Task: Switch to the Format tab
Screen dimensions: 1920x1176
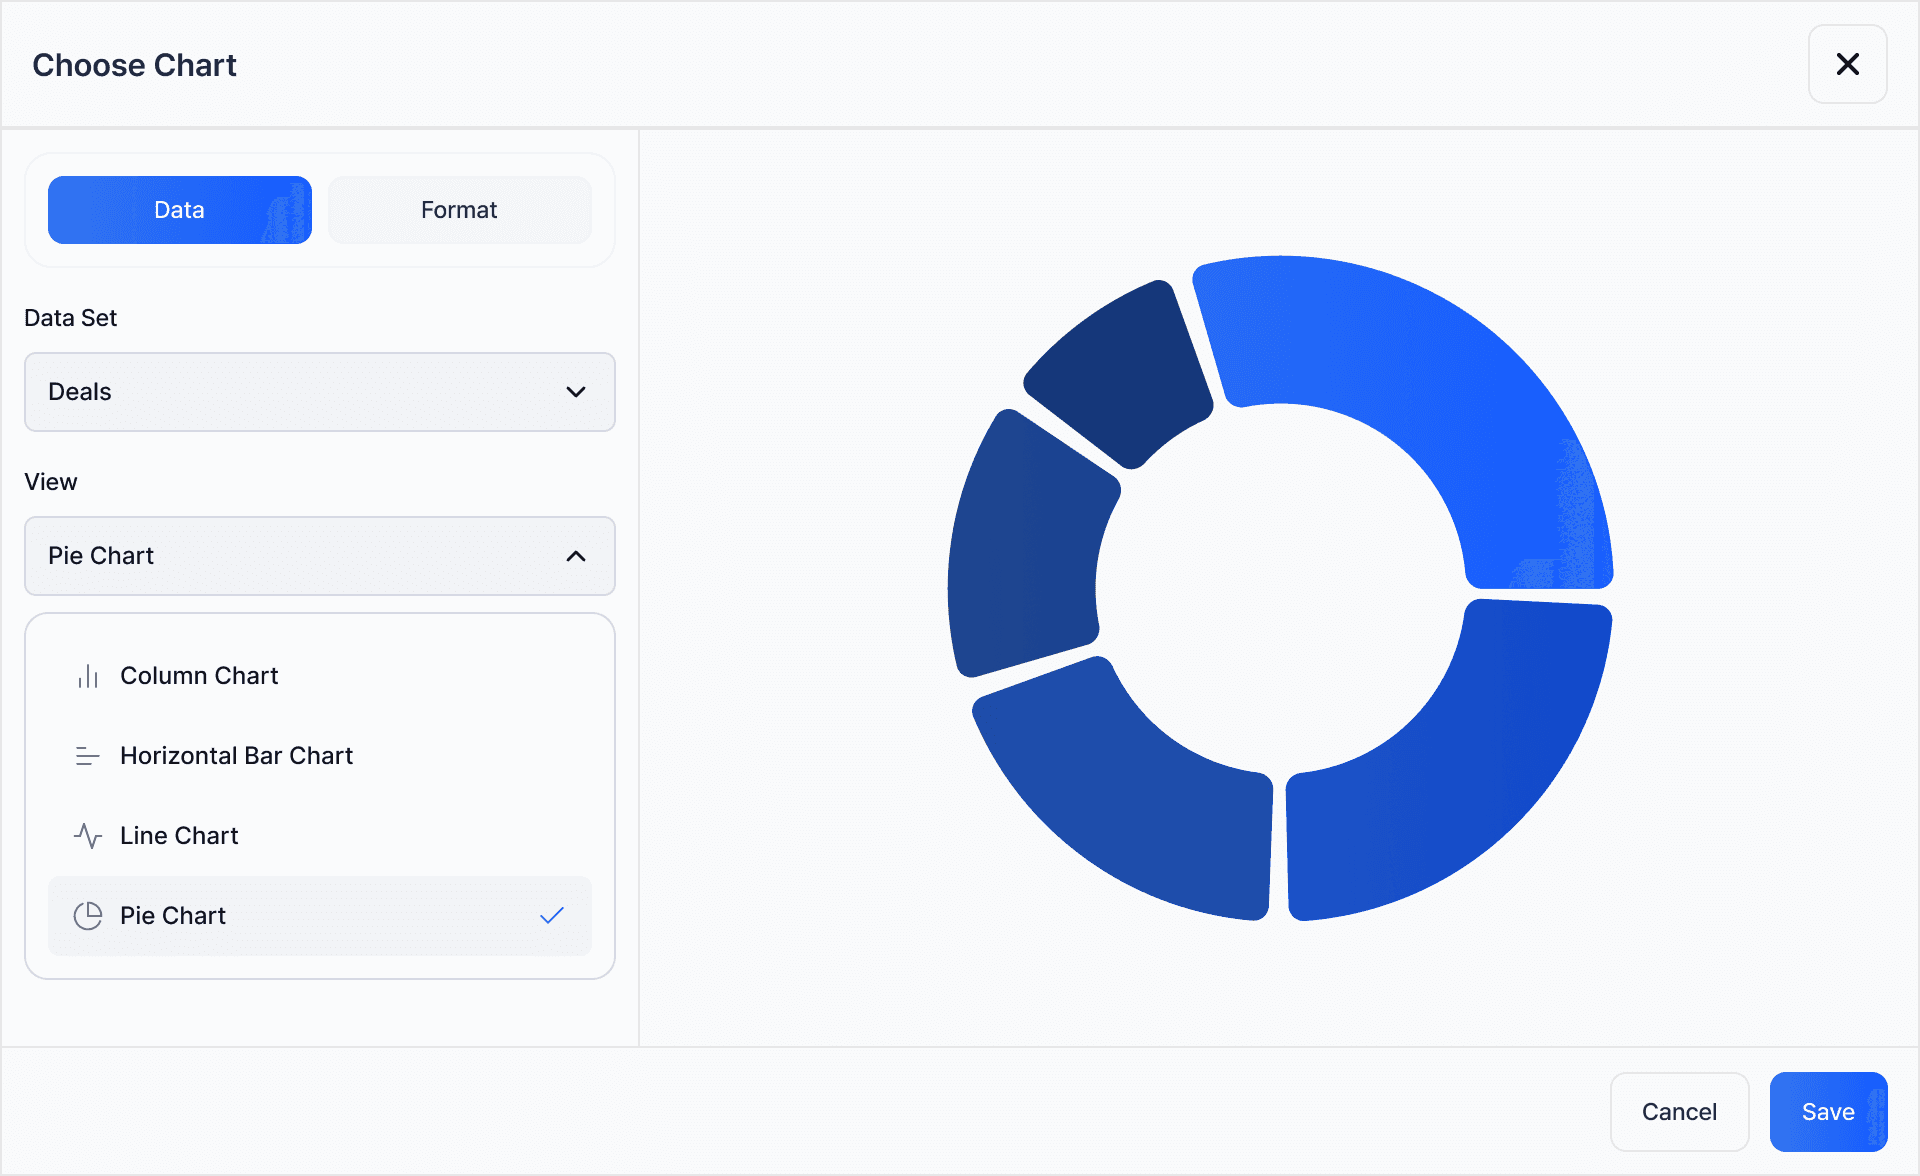Action: pos(459,210)
